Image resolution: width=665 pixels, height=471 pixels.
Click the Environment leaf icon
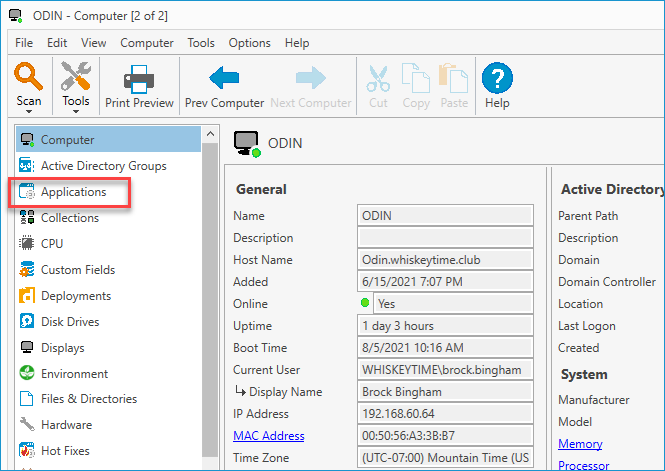27,373
